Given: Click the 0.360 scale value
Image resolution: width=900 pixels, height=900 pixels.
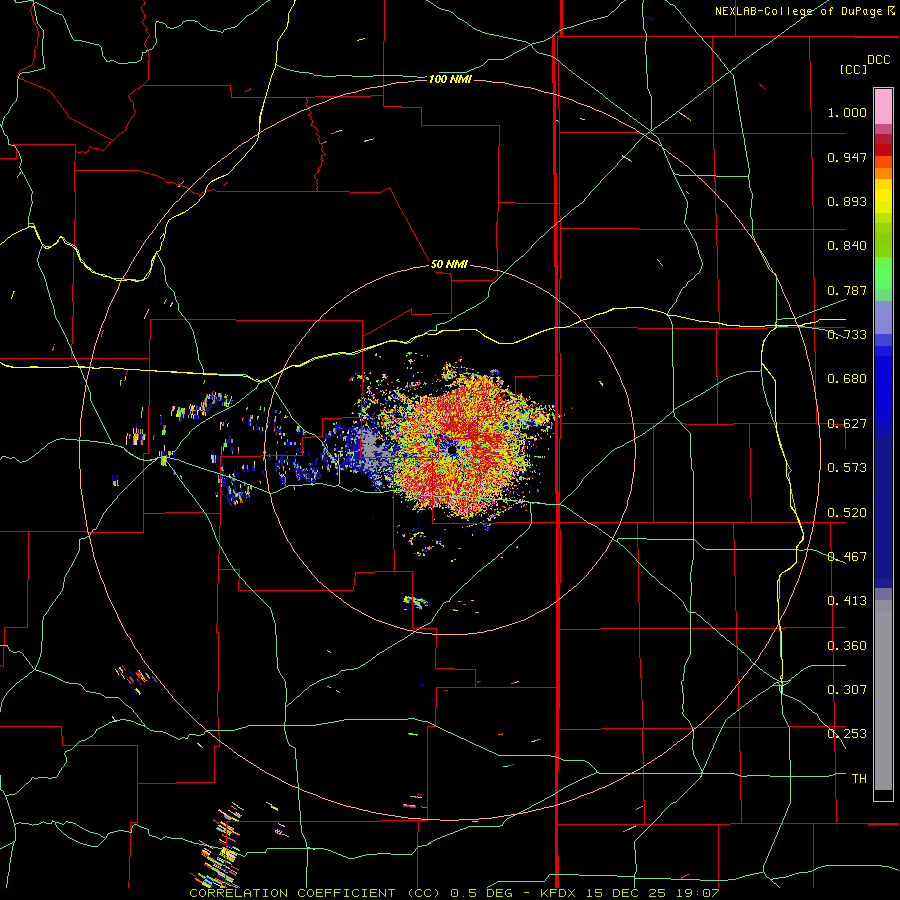Looking at the screenshot, I should coord(847,646).
